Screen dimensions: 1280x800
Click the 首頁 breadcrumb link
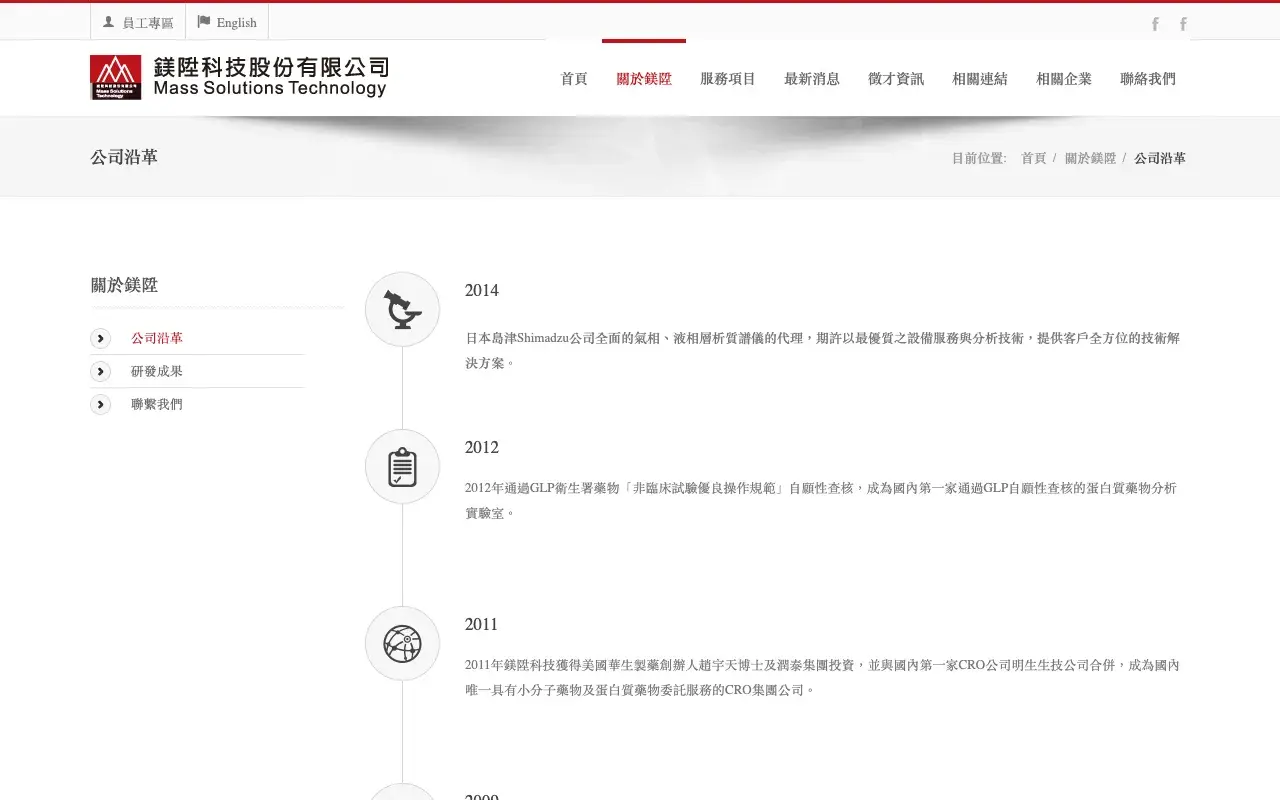point(1033,159)
